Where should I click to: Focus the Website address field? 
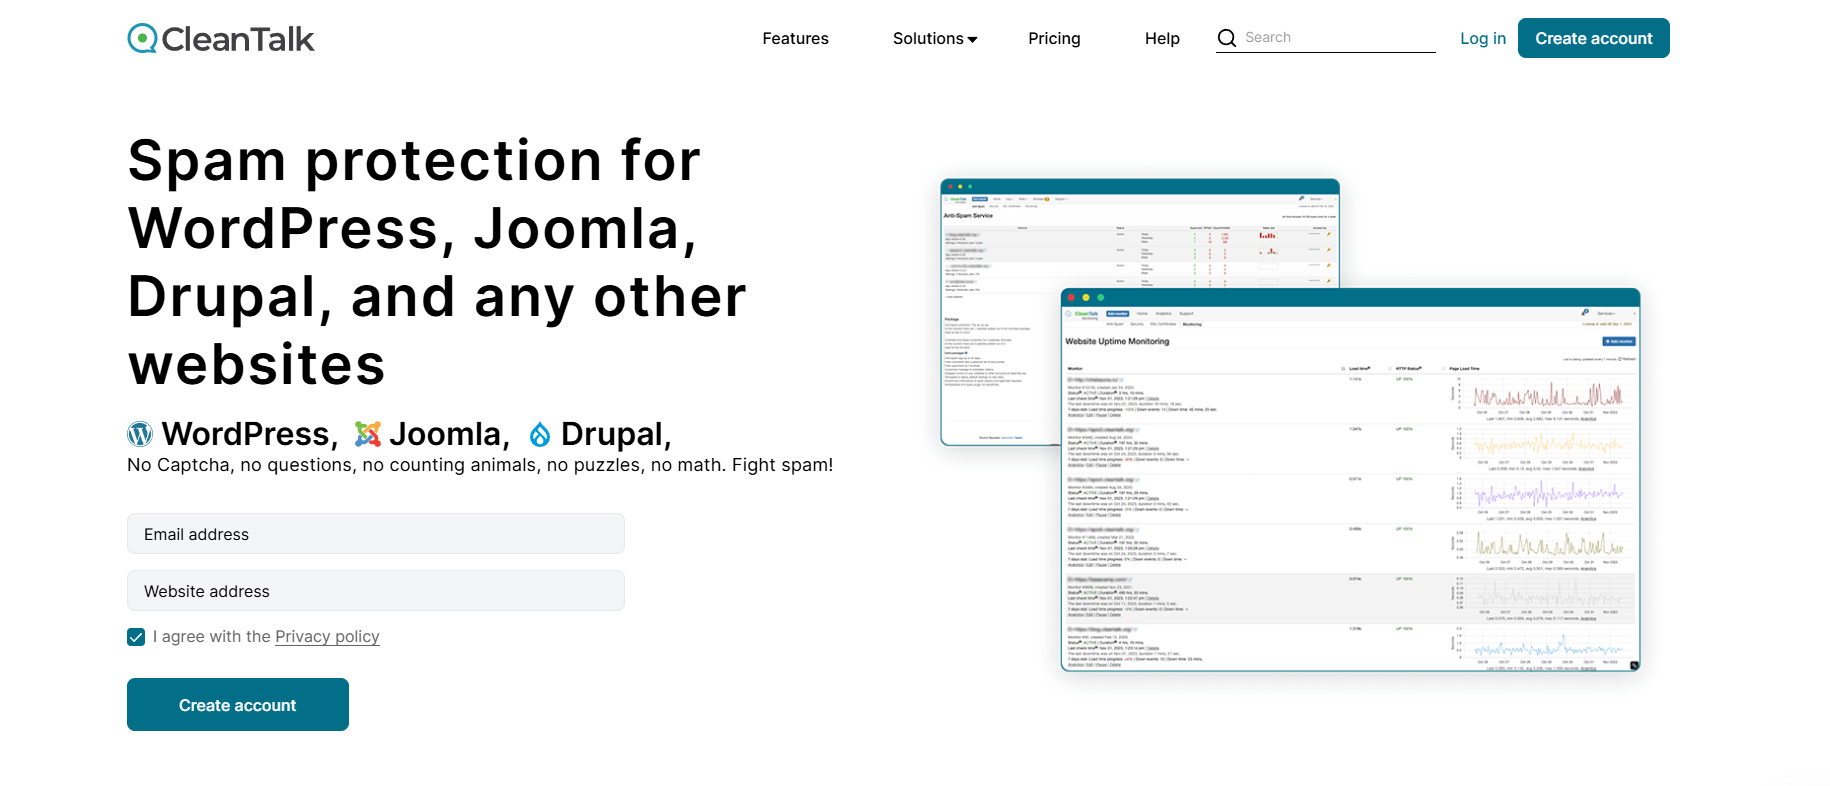tap(376, 591)
